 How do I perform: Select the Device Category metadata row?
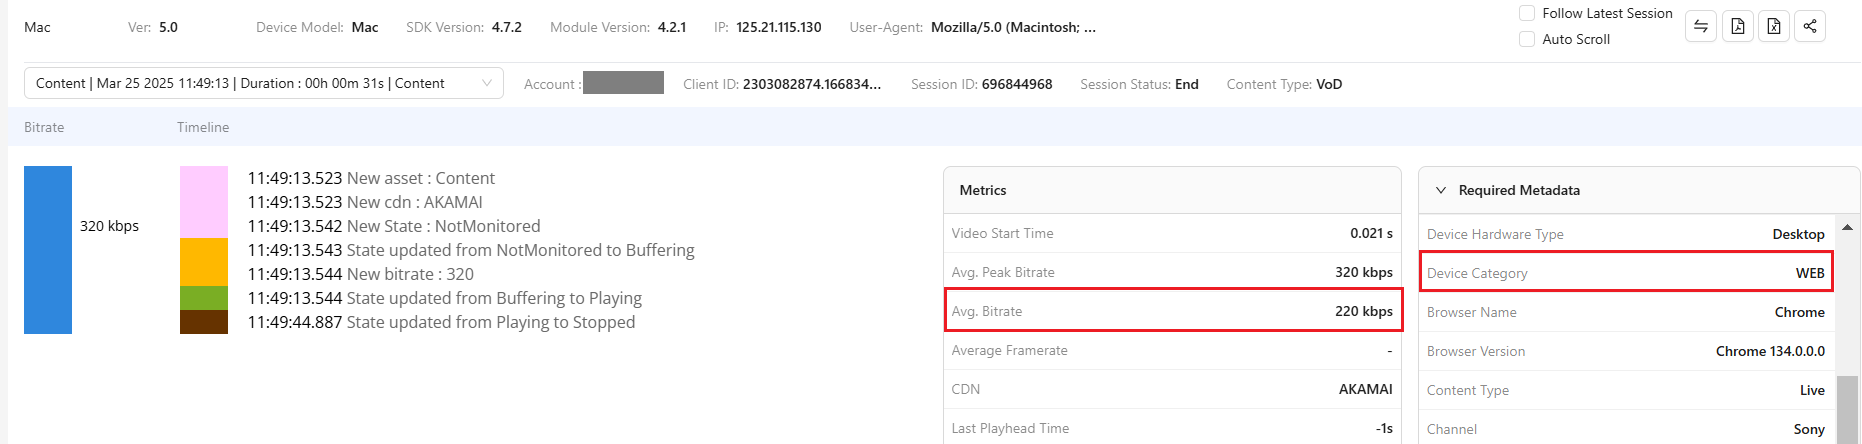[1626, 273]
